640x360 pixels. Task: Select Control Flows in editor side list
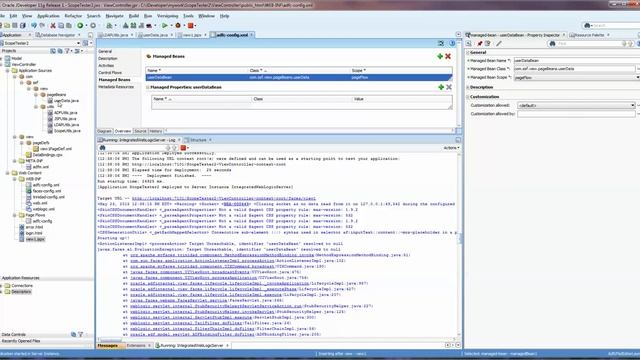[x=110, y=72]
